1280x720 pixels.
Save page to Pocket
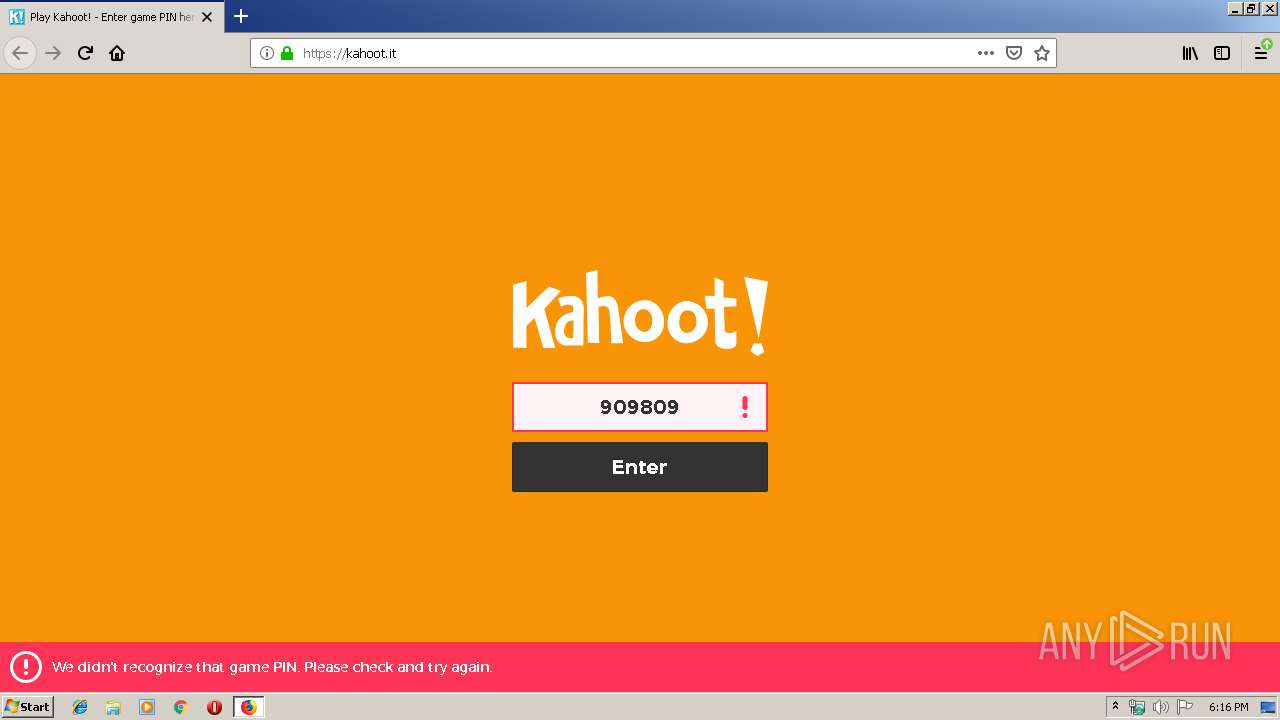click(x=1014, y=53)
